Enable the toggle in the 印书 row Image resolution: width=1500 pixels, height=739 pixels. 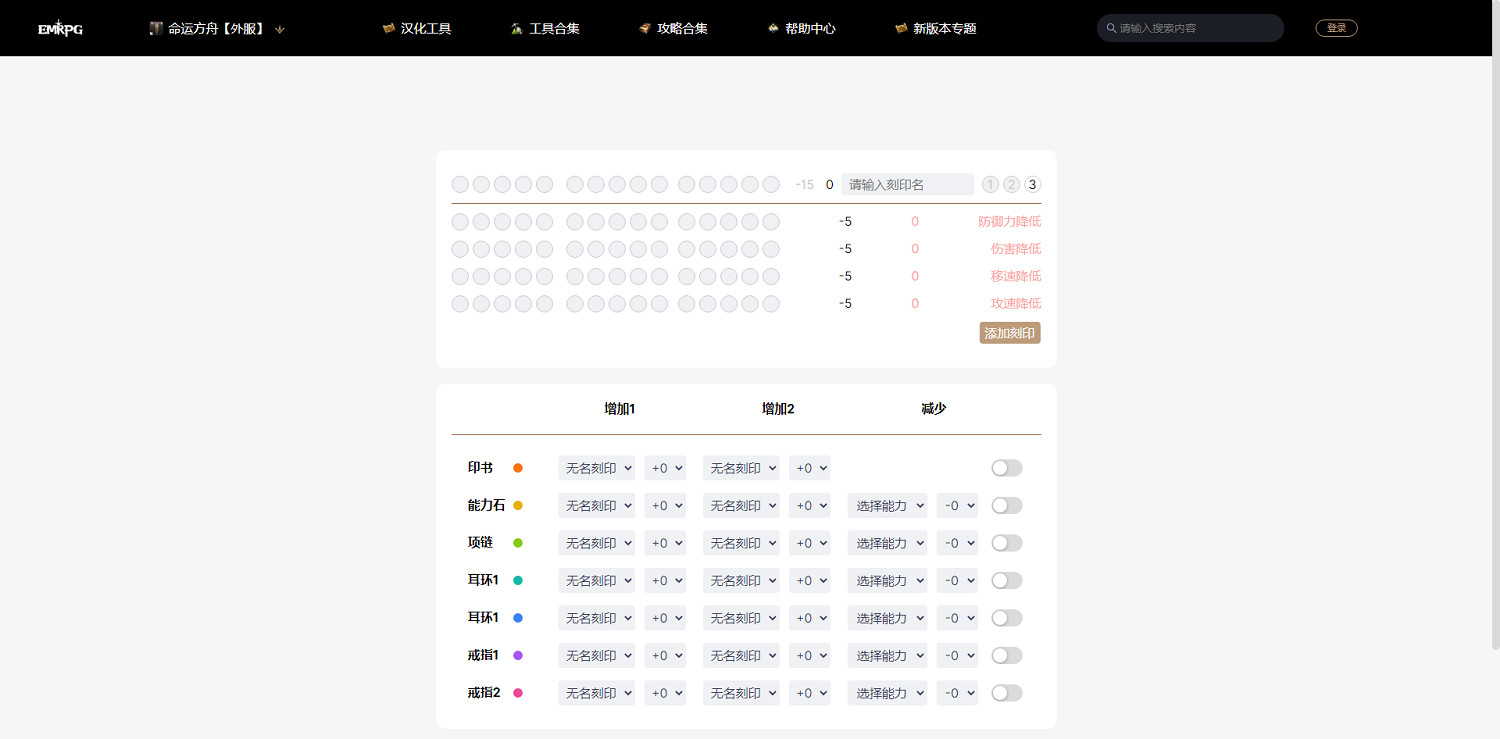coord(1006,467)
